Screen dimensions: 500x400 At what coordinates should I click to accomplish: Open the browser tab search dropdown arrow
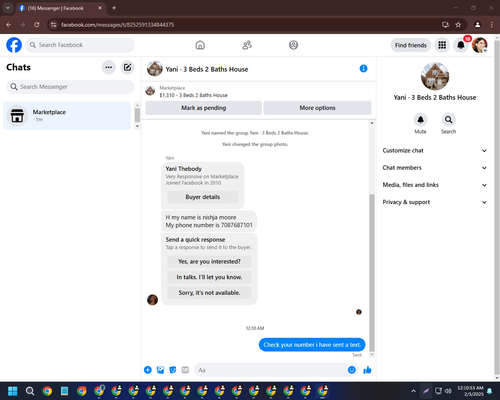[x=8, y=8]
